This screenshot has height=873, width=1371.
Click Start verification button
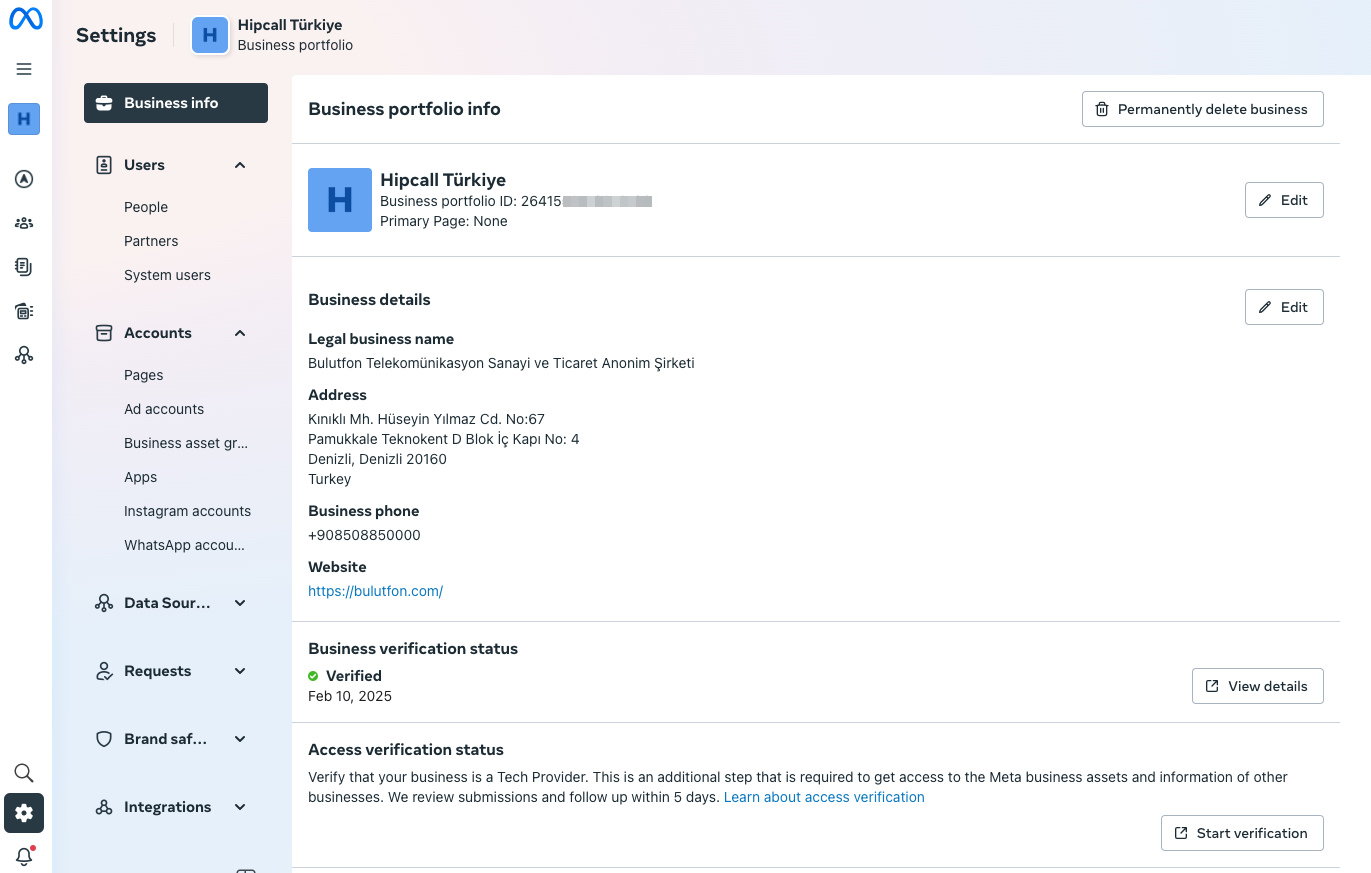[1242, 833]
